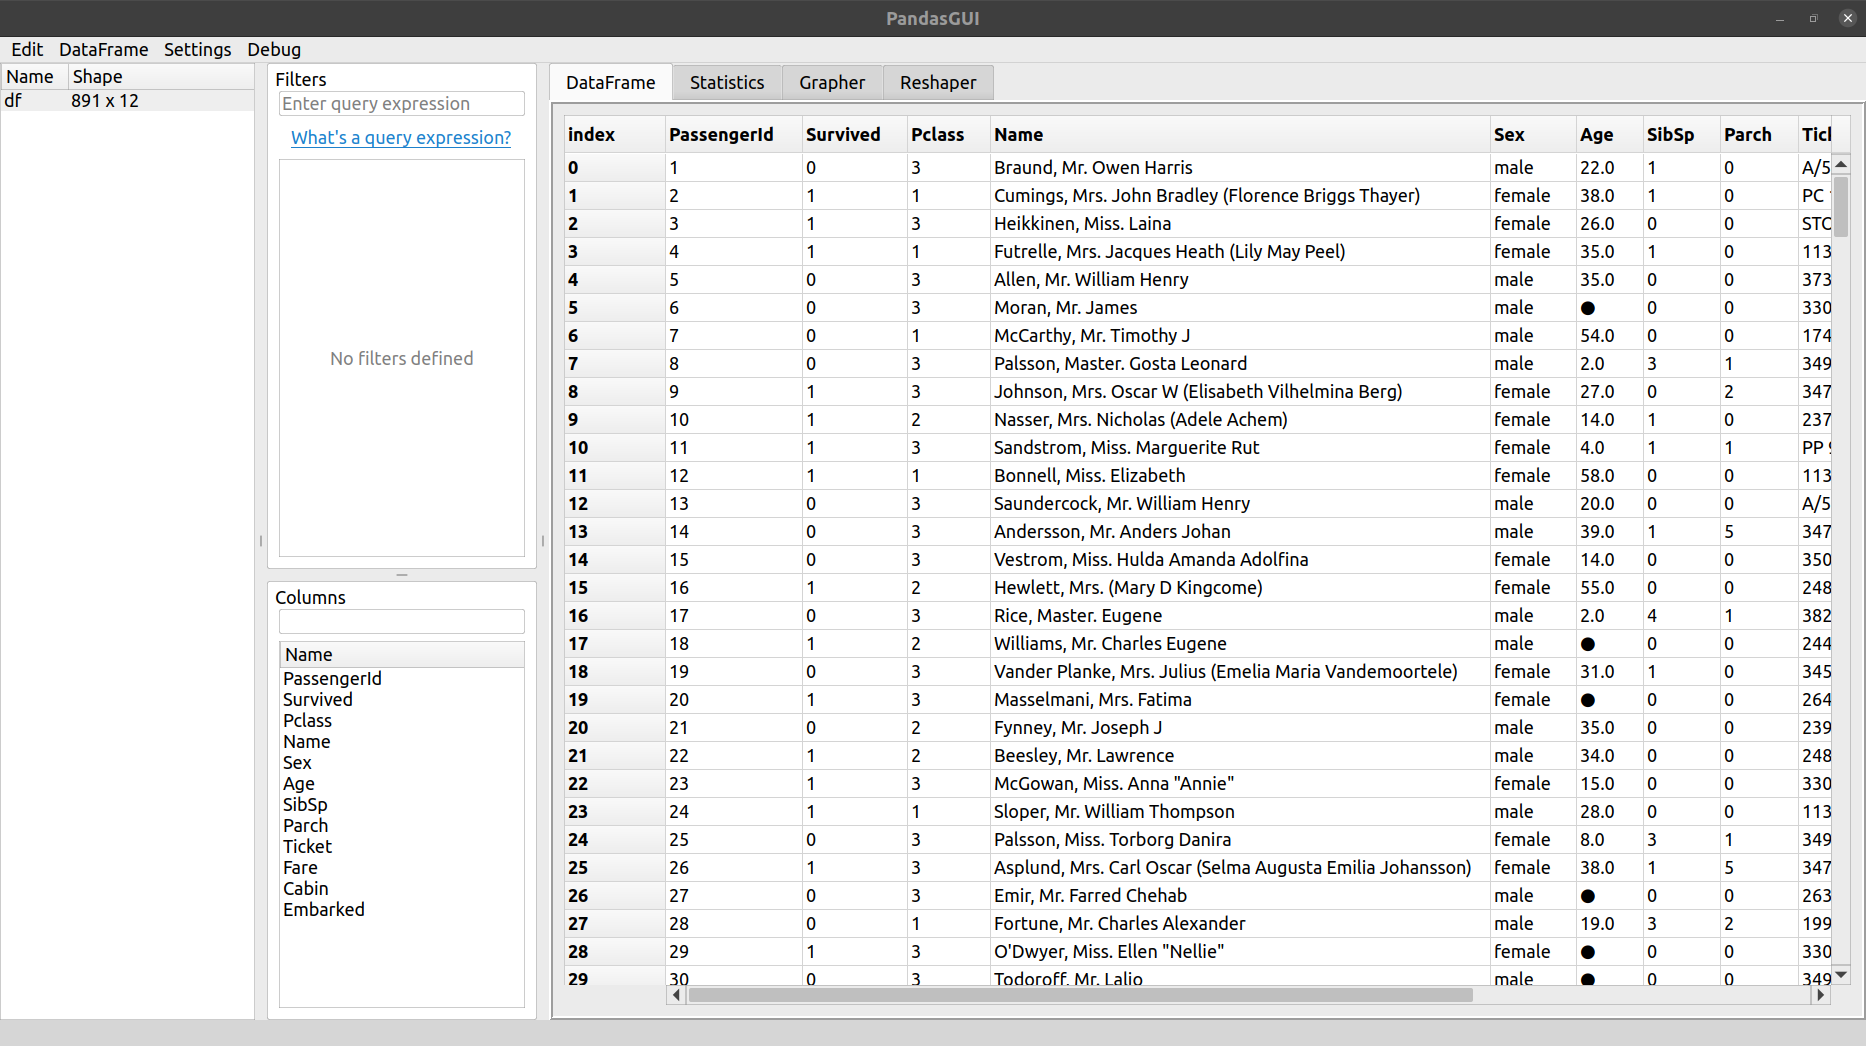Select the df dataframe in the list
The height and width of the screenshot is (1046, 1866).
pyautogui.click(x=128, y=101)
